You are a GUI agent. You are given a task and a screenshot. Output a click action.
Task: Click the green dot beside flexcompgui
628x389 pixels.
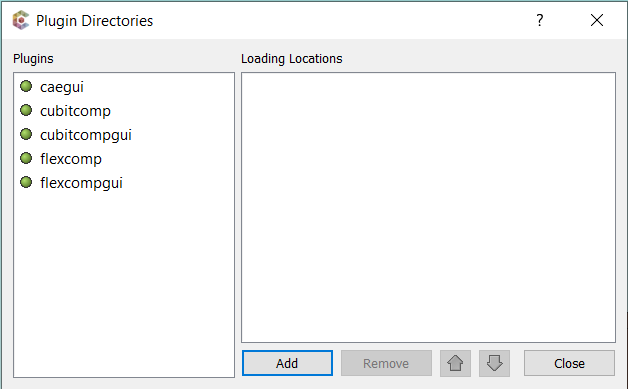[26, 182]
